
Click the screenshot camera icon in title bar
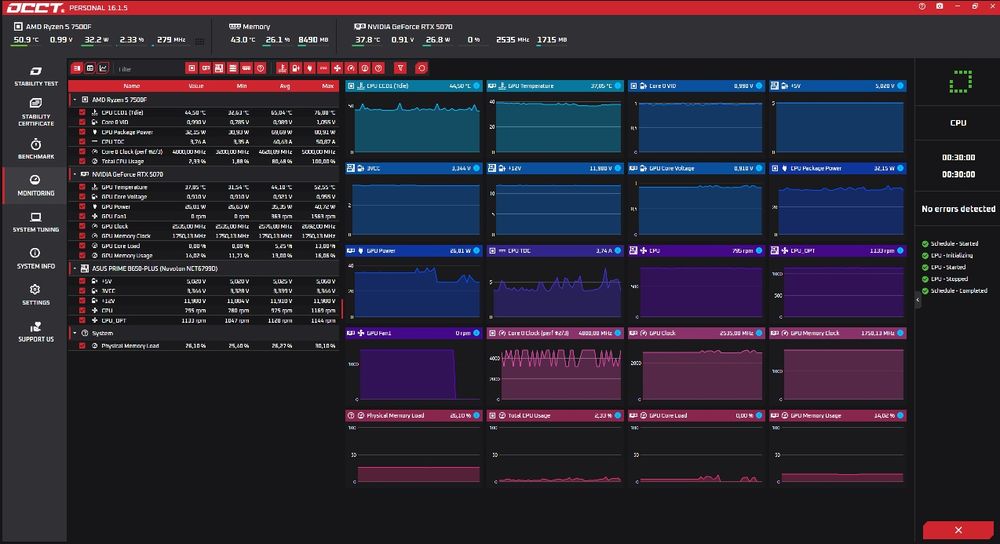coord(939,6)
